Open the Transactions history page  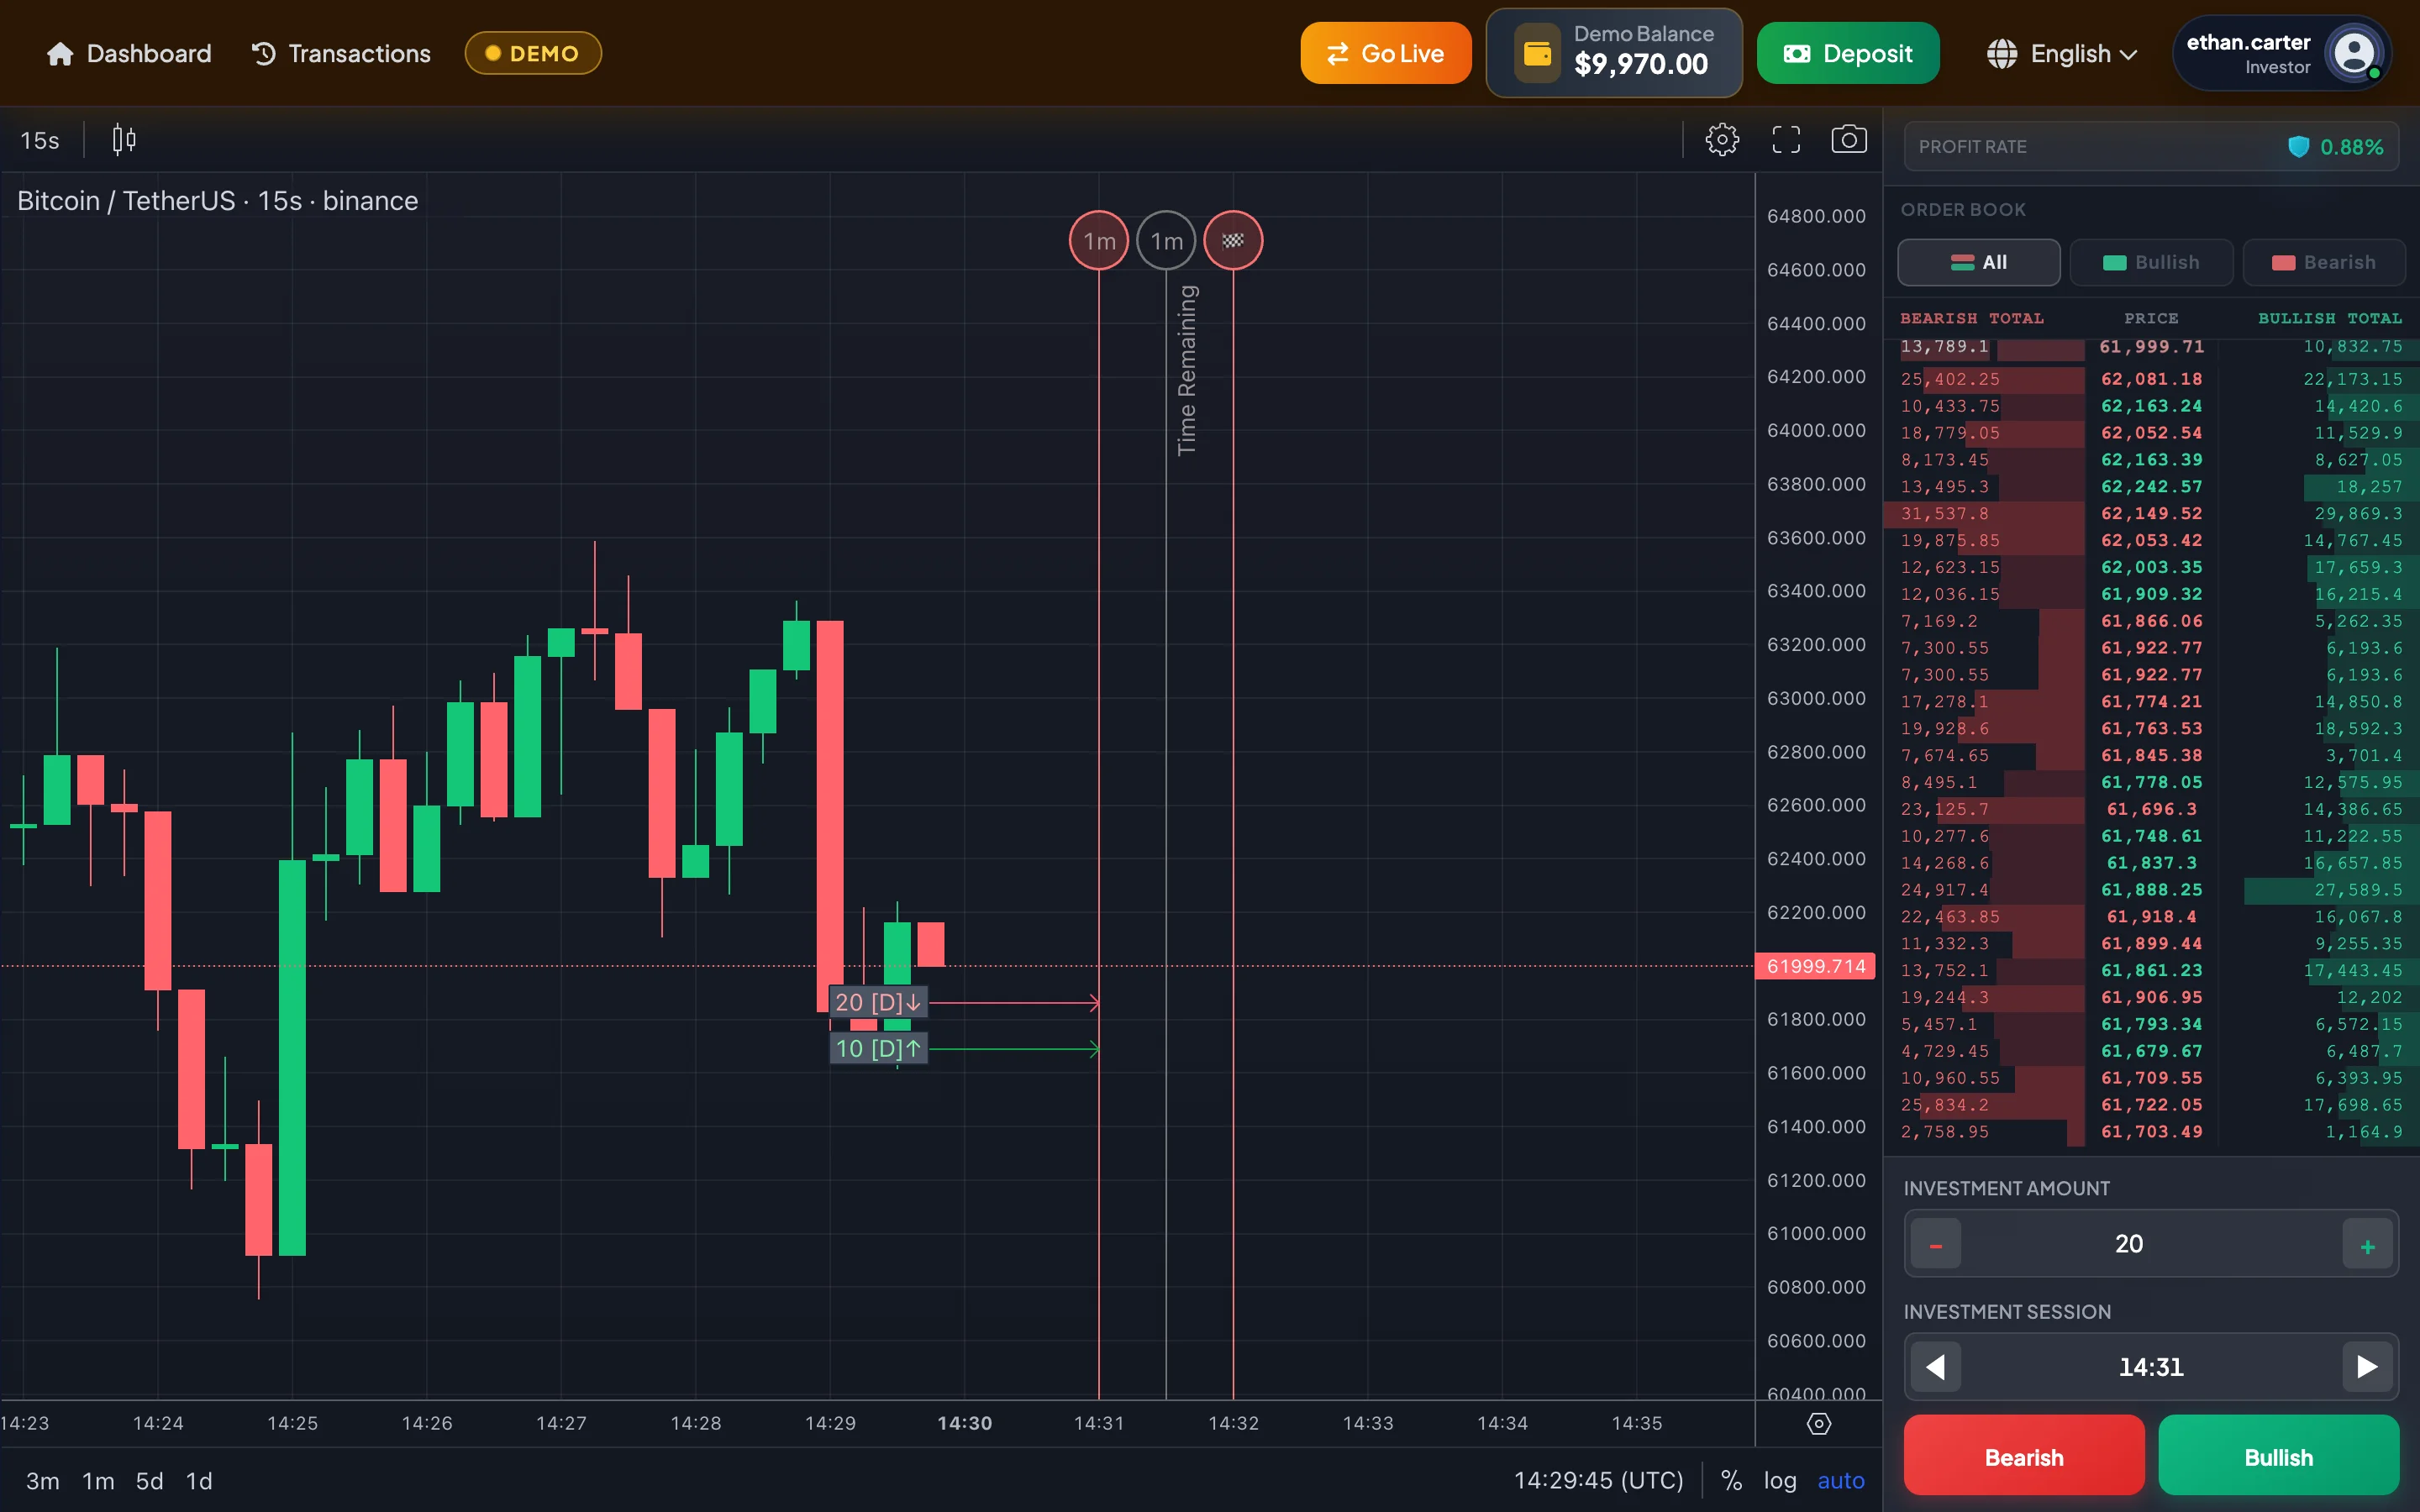click(x=341, y=54)
